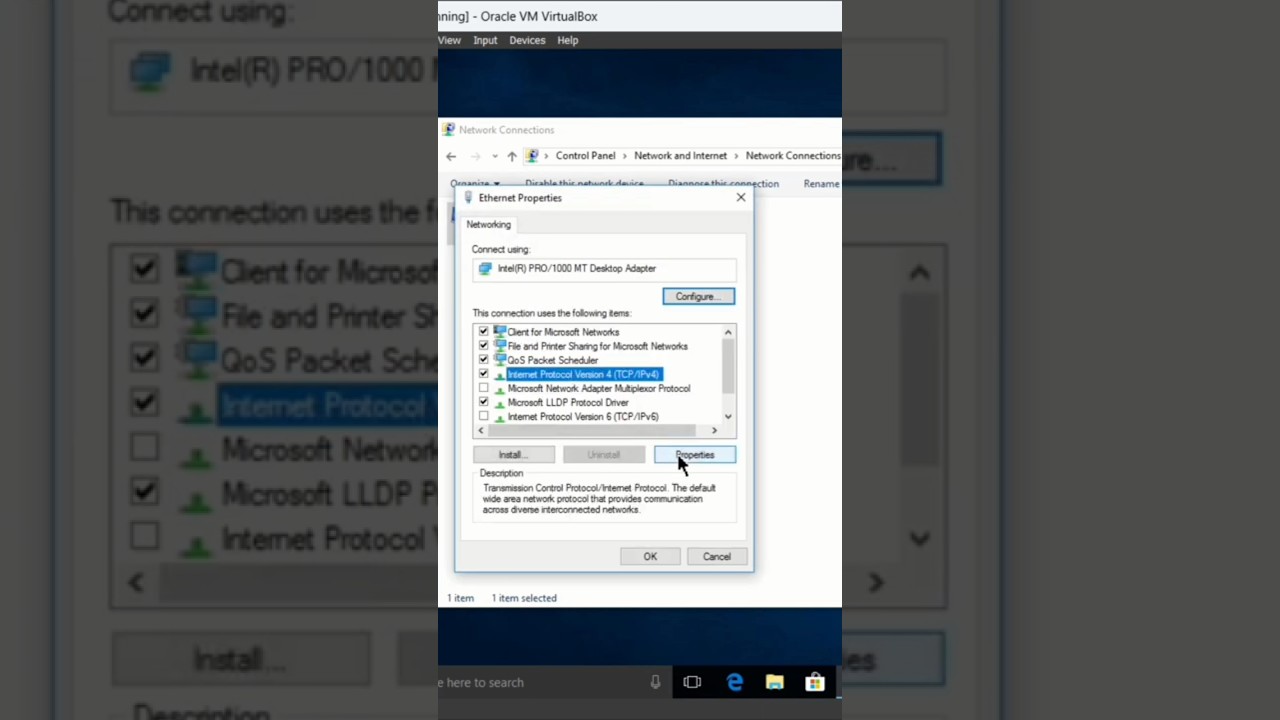Click the list's vertical scrollbar thumb
This screenshot has width=1280, height=720.
pos(728,366)
